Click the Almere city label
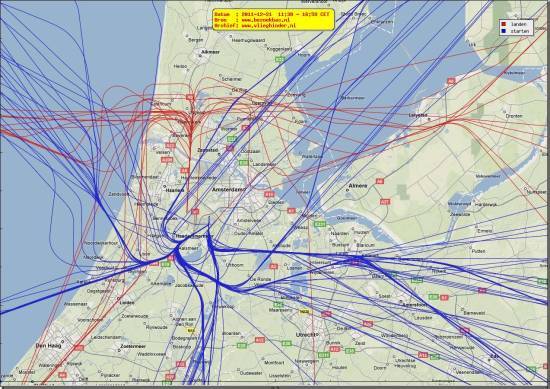Image resolution: width=550 pixels, height=389 pixels. [358, 186]
